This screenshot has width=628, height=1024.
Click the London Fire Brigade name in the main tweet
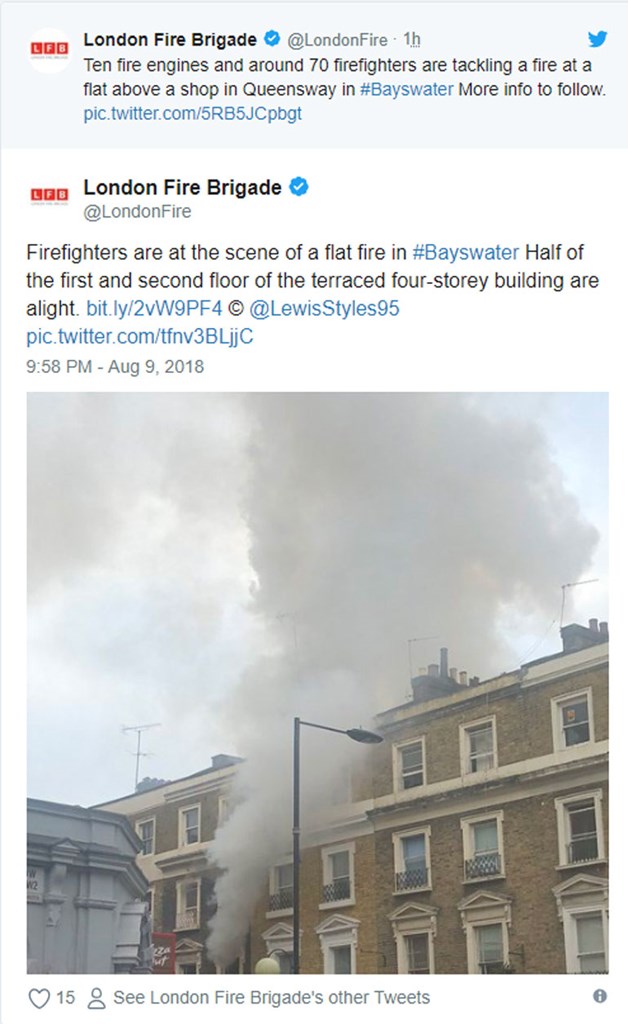tap(182, 187)
